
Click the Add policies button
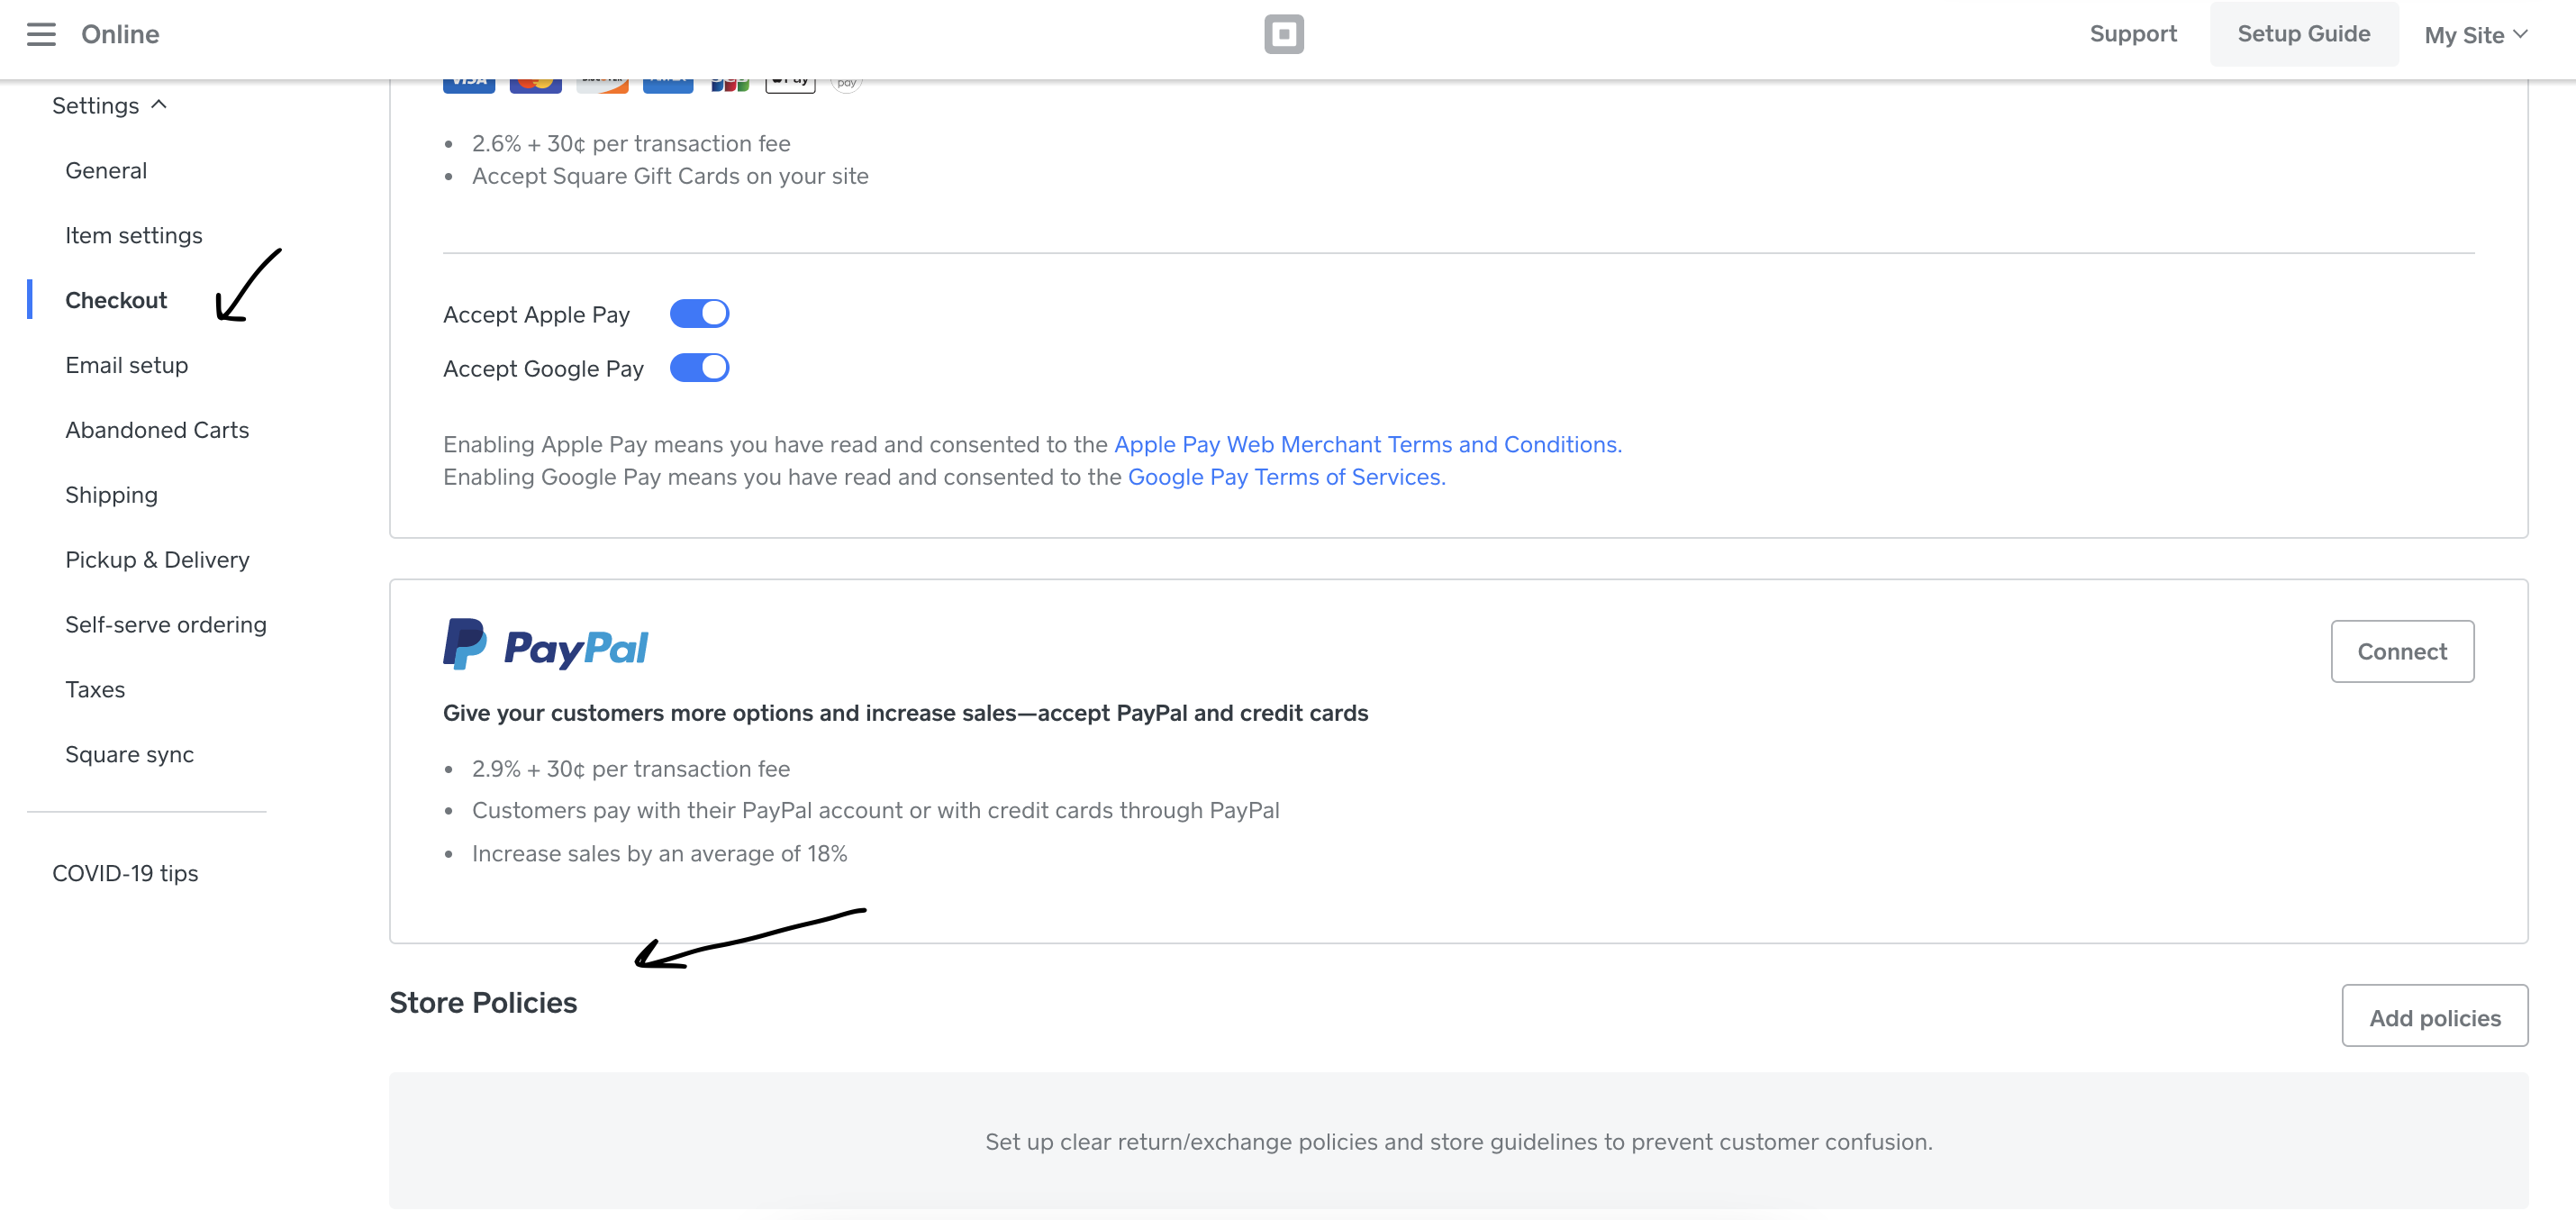pos(2434,1017)
